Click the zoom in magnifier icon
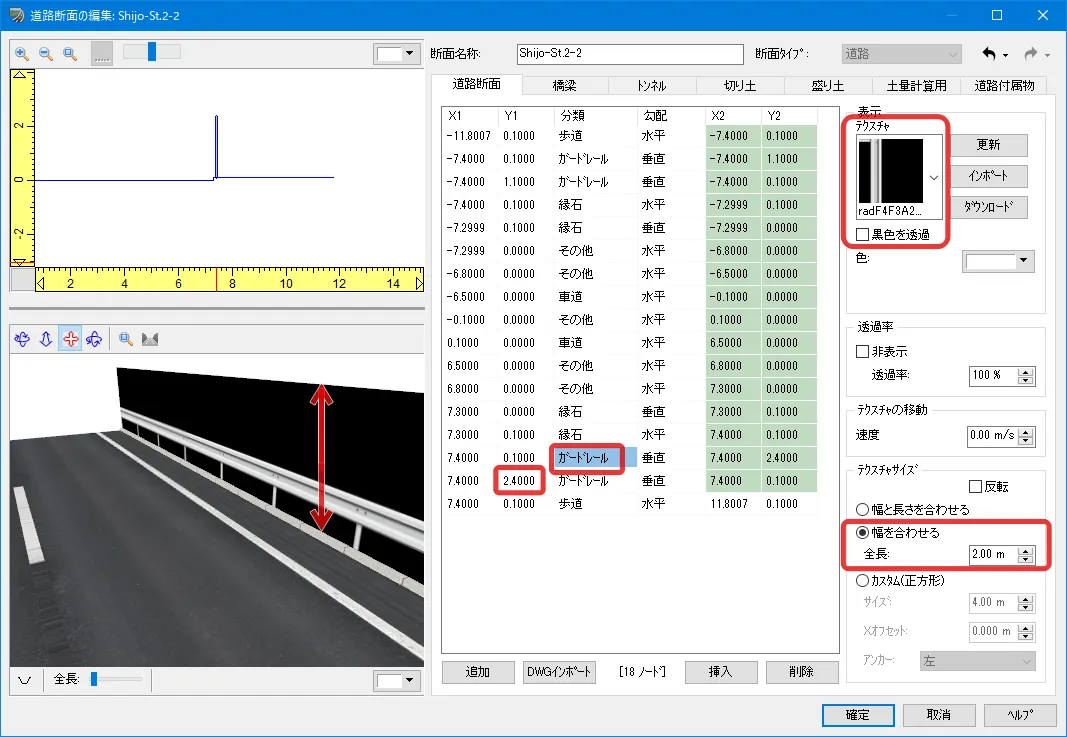1067x737 pixels. click(22, 54)
